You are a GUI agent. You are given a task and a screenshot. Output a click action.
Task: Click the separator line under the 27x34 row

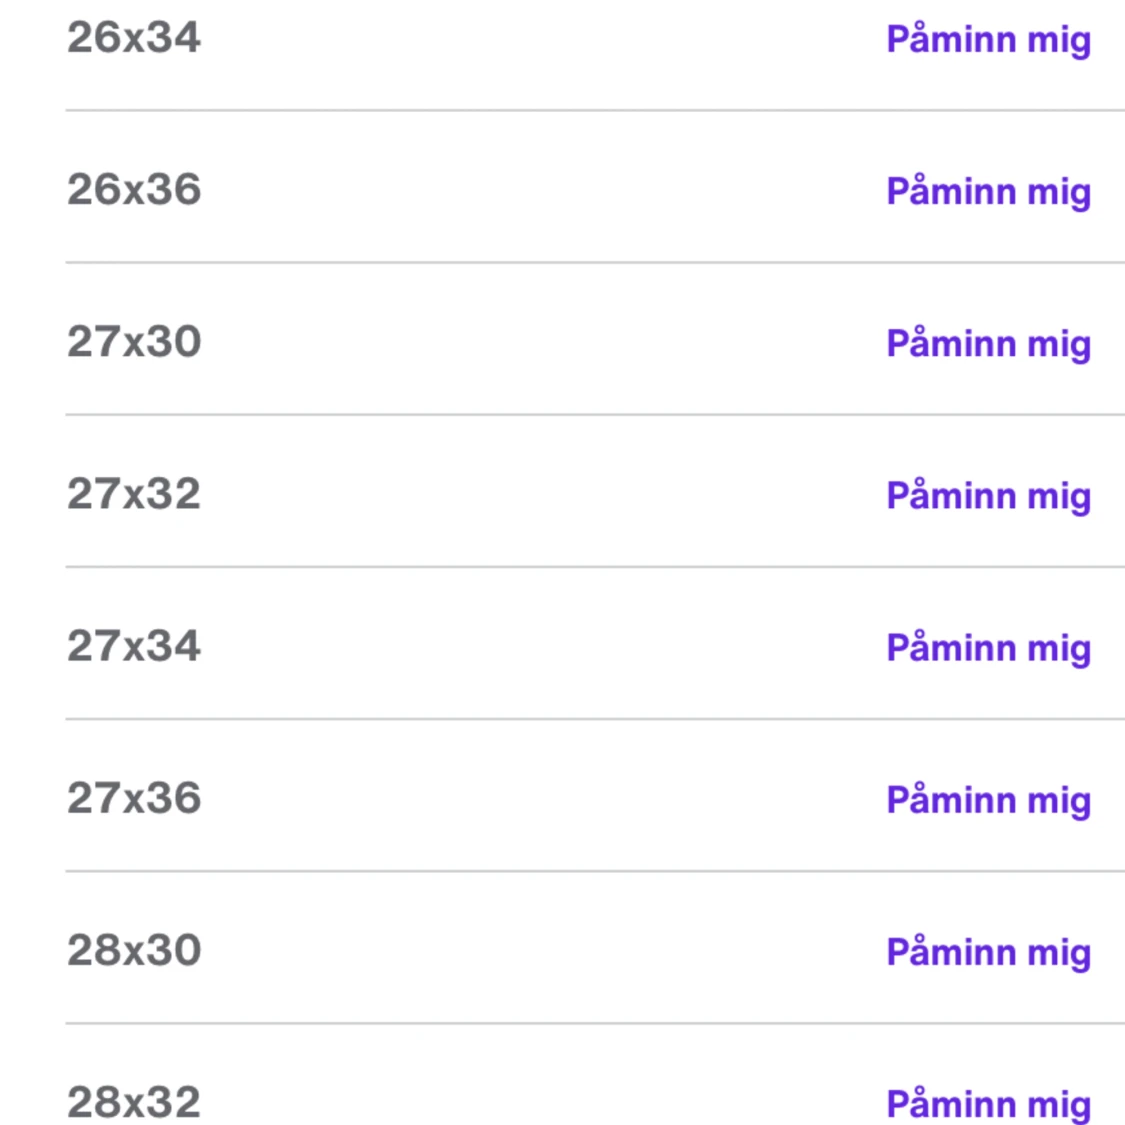click(594, 718)
